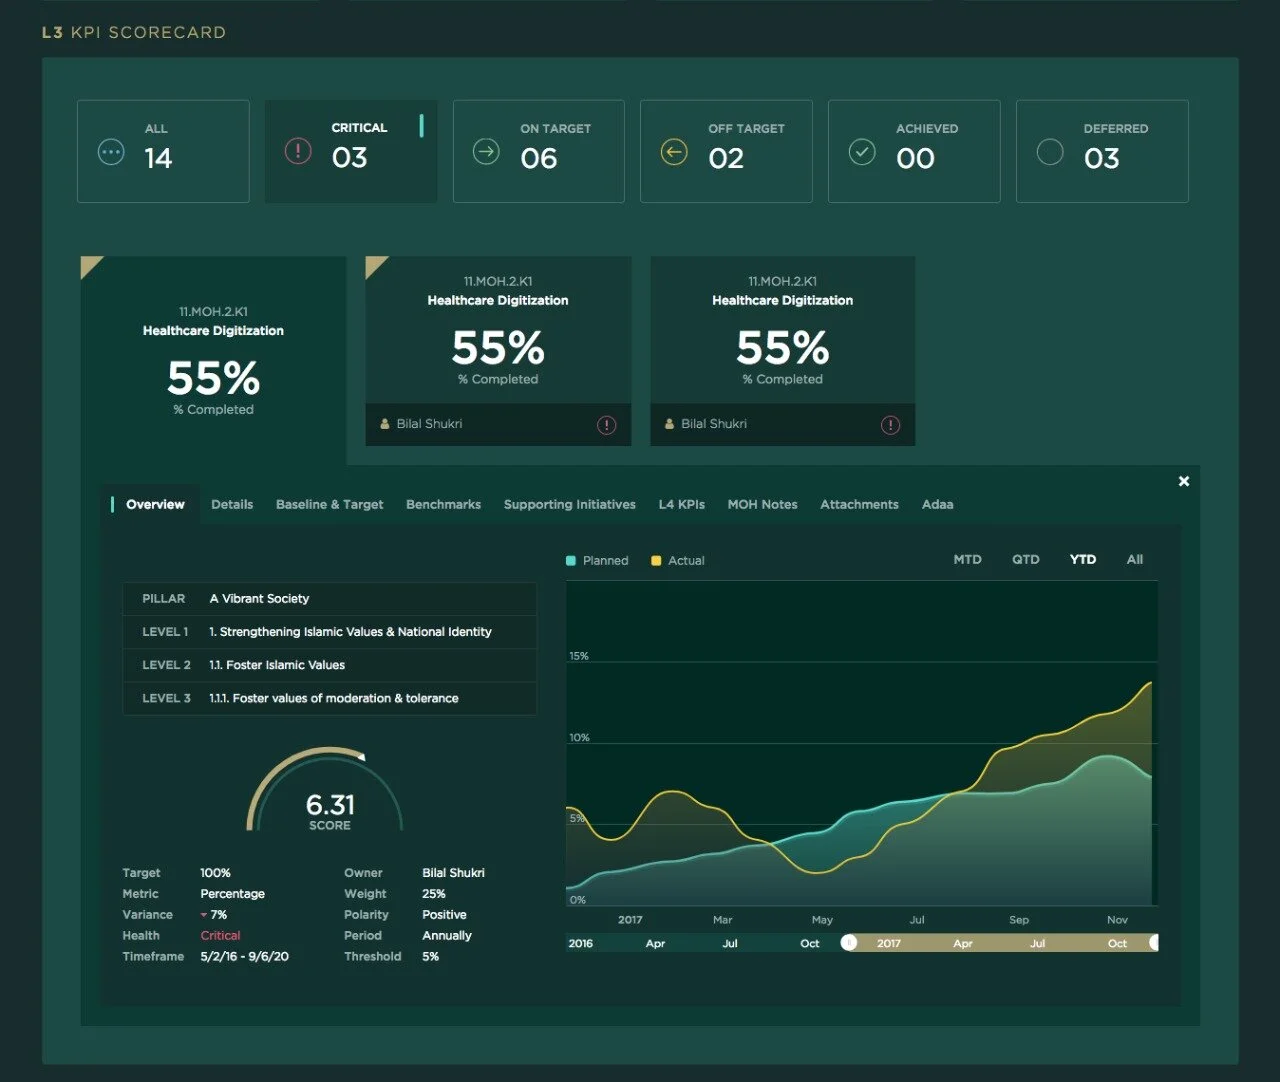This screenshot has height=1082, width=1280.
Task: Click LEVEL 3 moderation & tolerance row
Action: click(x=329, y=698)
